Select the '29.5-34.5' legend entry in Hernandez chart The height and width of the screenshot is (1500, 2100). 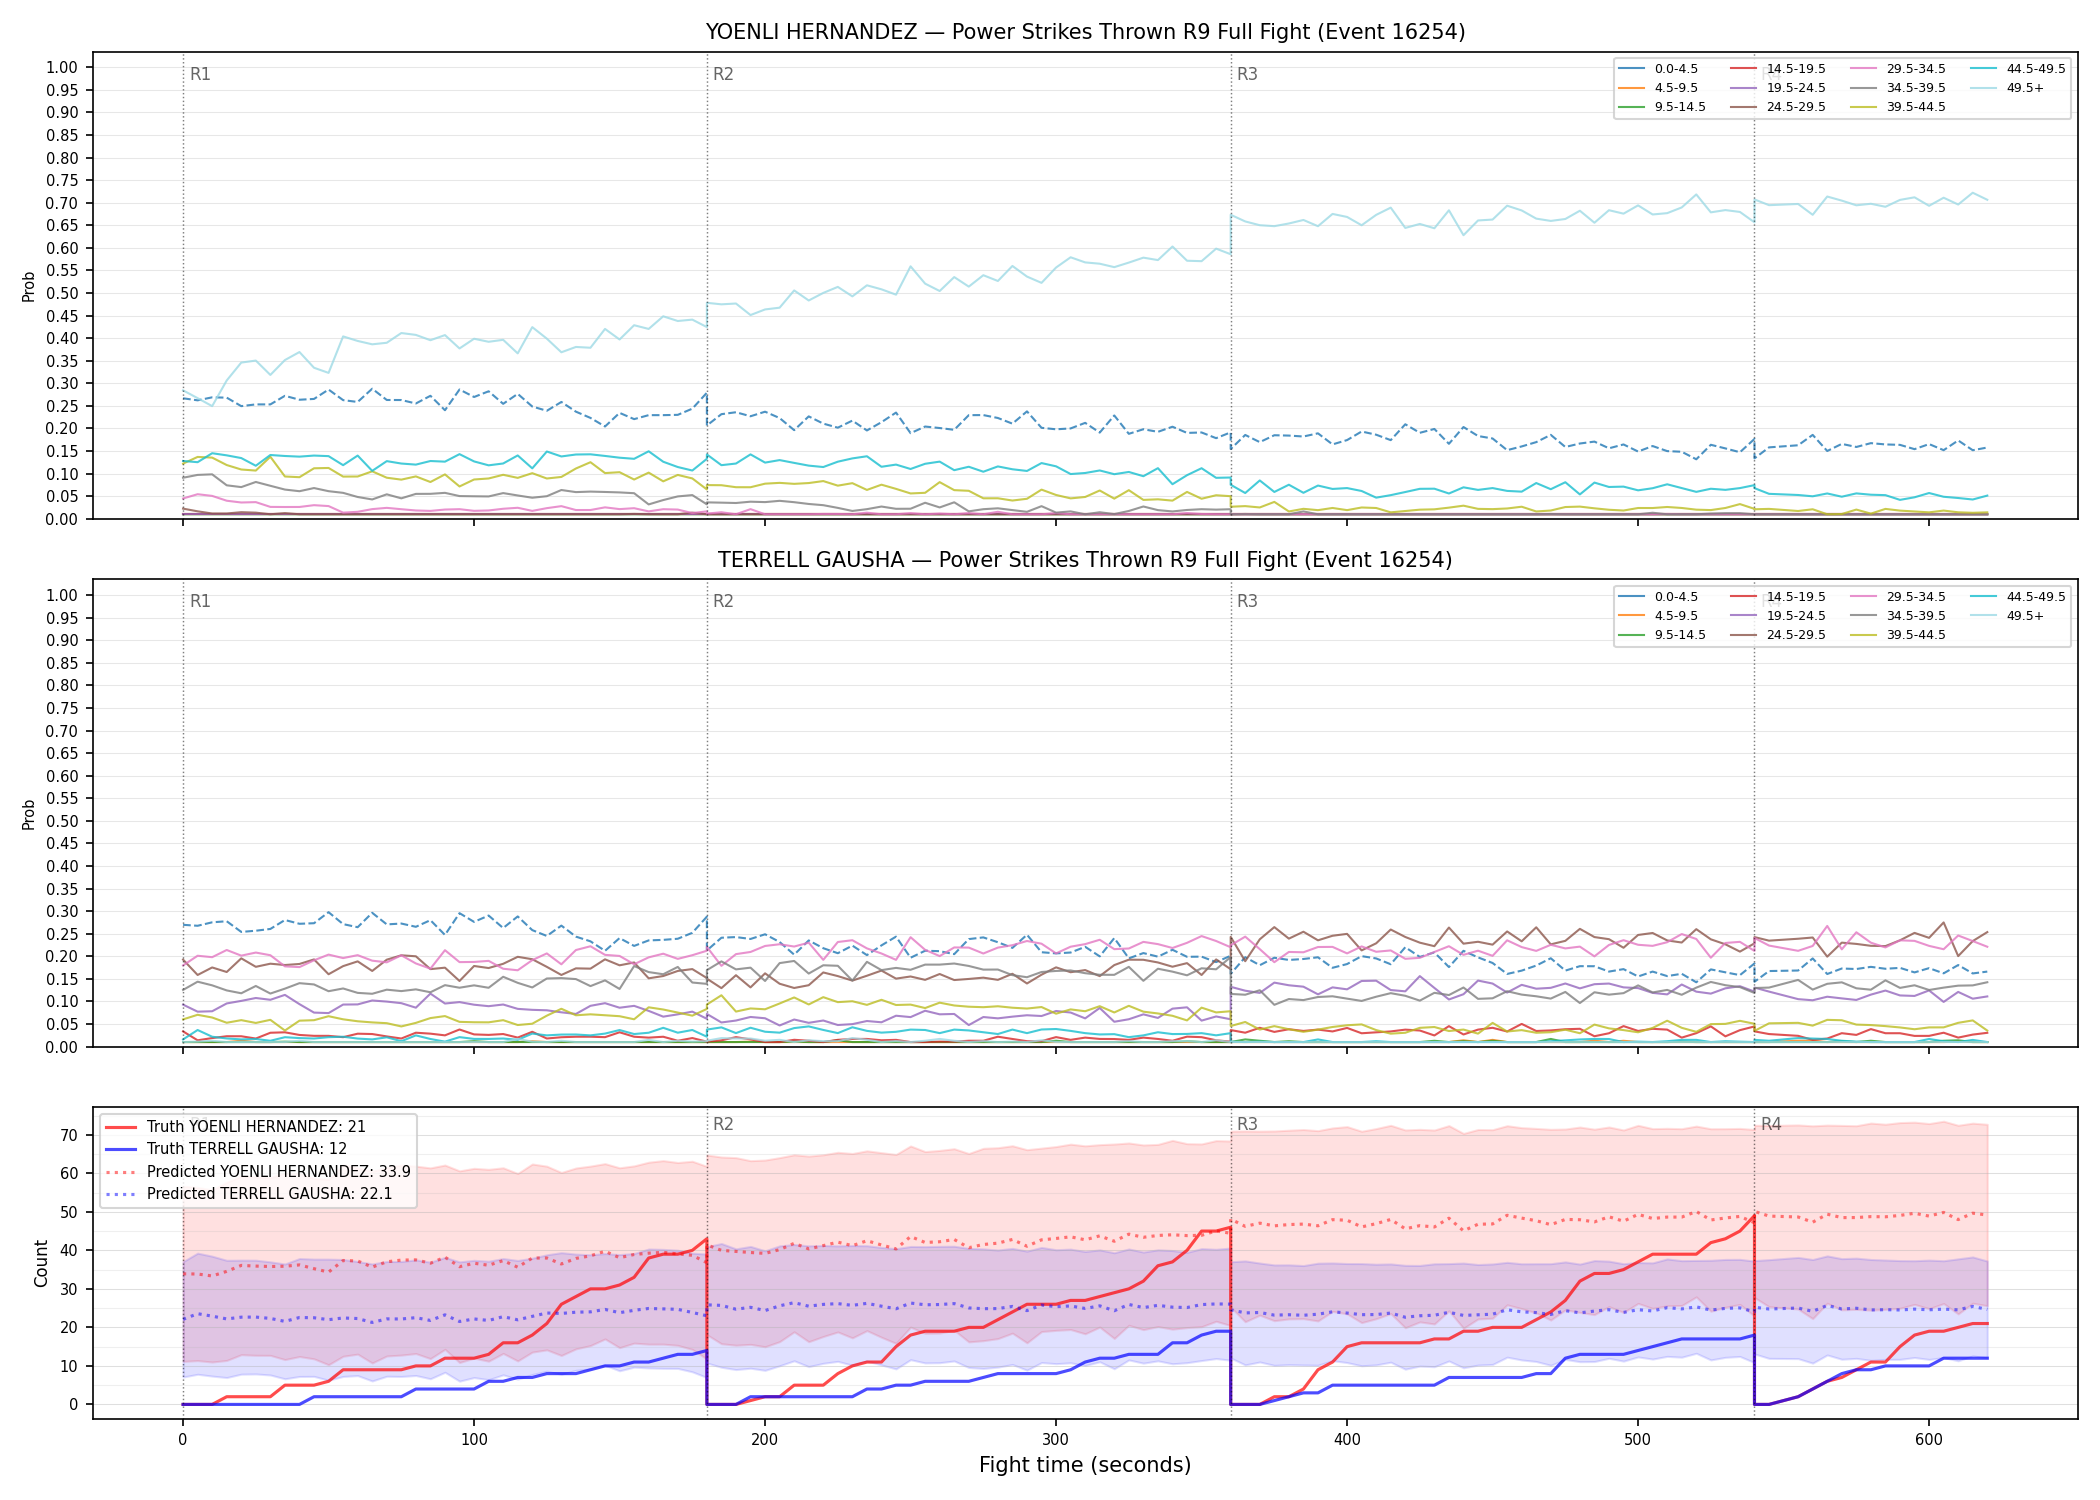tap(1898, 69)
